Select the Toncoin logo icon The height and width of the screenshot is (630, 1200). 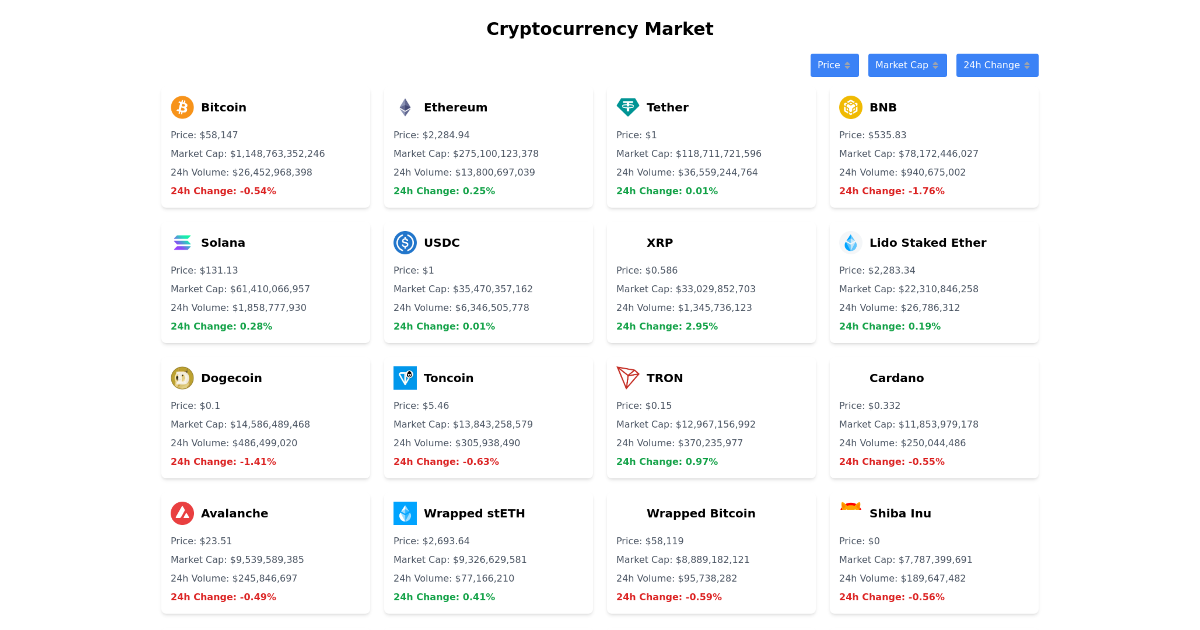(404, 378)
